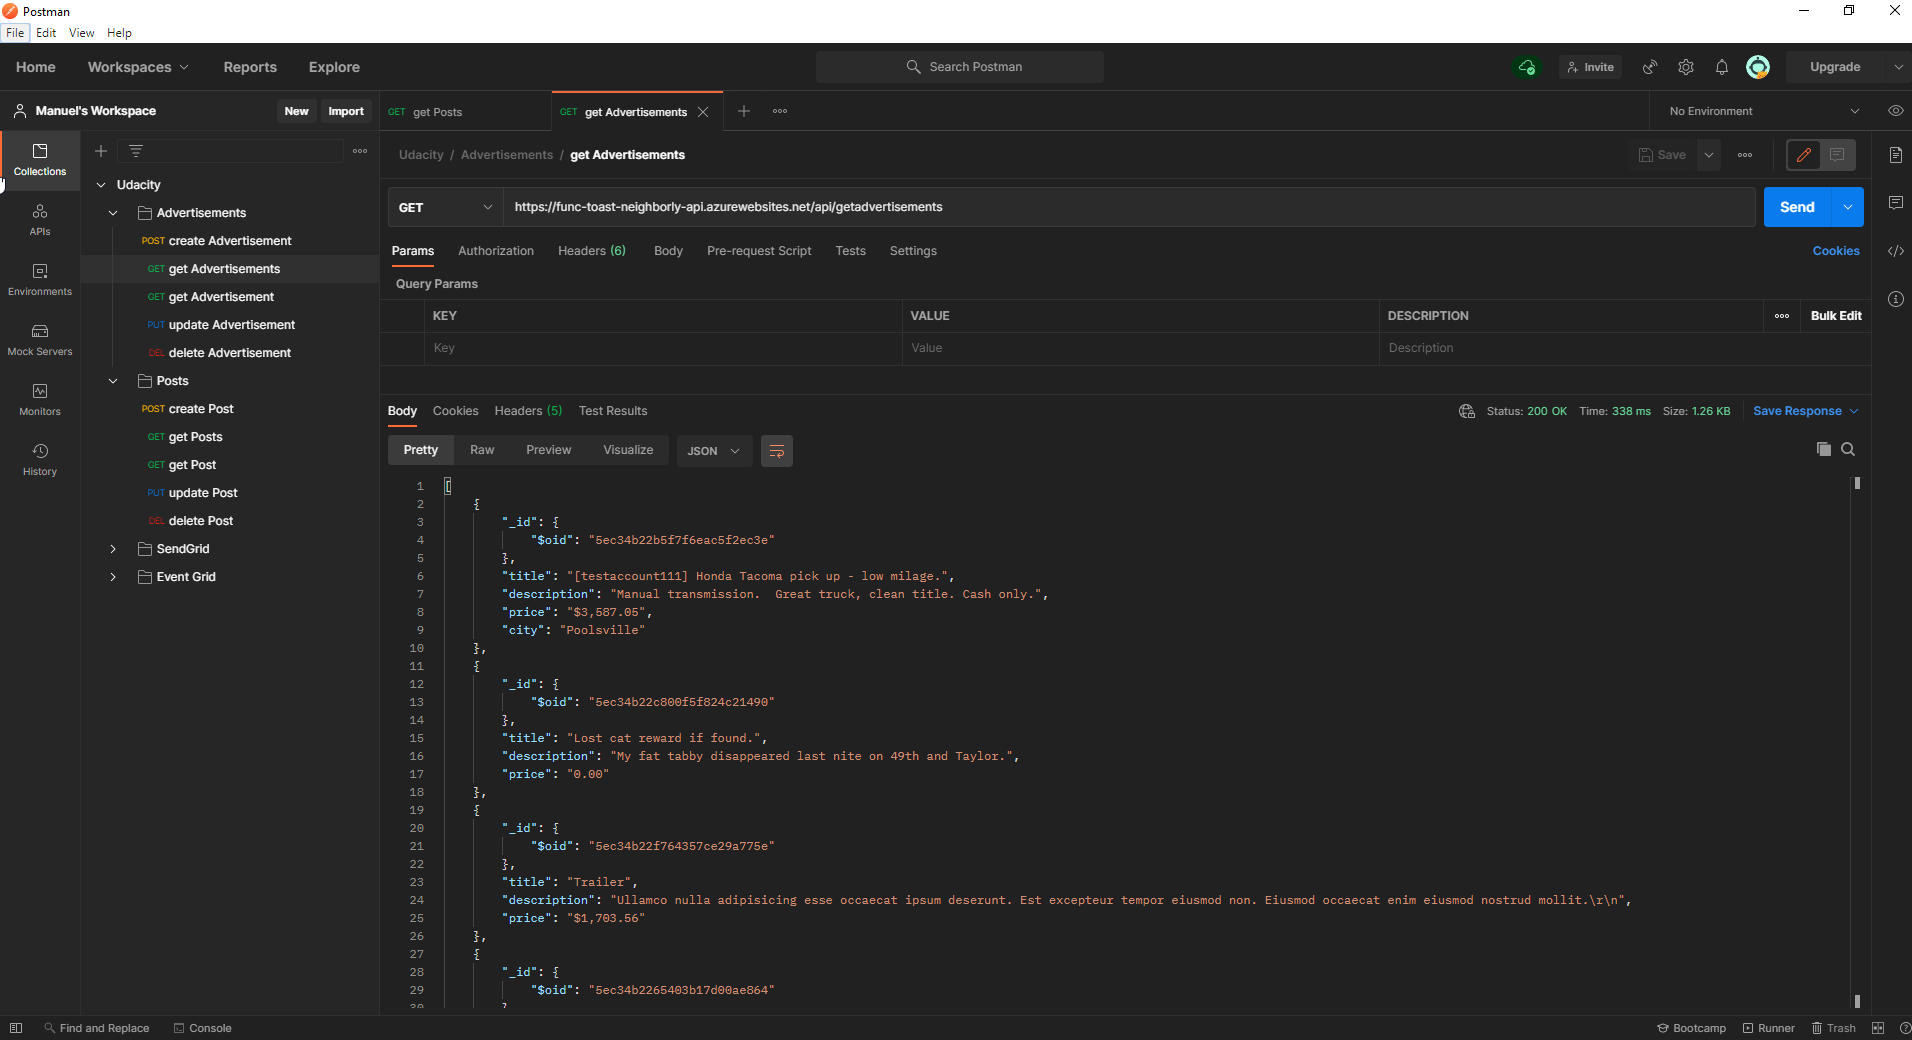Image resolution: width=1912 pixels, height=1040 pixels.
Task: Click Save Response
Action: 1797,411
